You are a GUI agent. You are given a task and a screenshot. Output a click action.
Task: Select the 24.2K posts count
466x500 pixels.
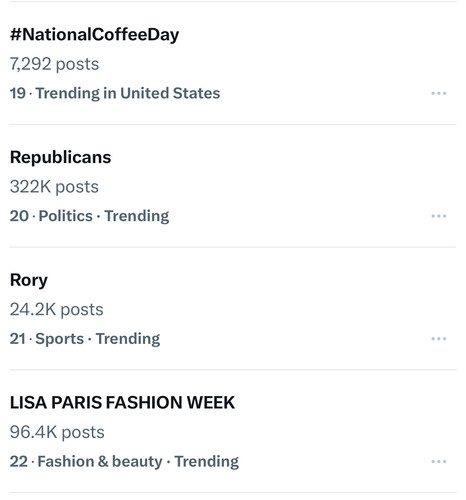pos(57,309)
